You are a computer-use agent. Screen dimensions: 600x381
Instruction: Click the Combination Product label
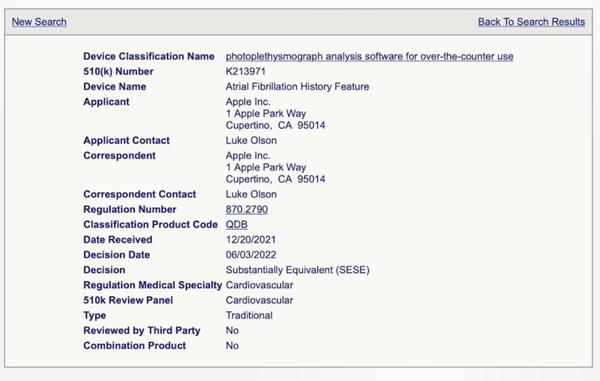(x=135, y=346)
